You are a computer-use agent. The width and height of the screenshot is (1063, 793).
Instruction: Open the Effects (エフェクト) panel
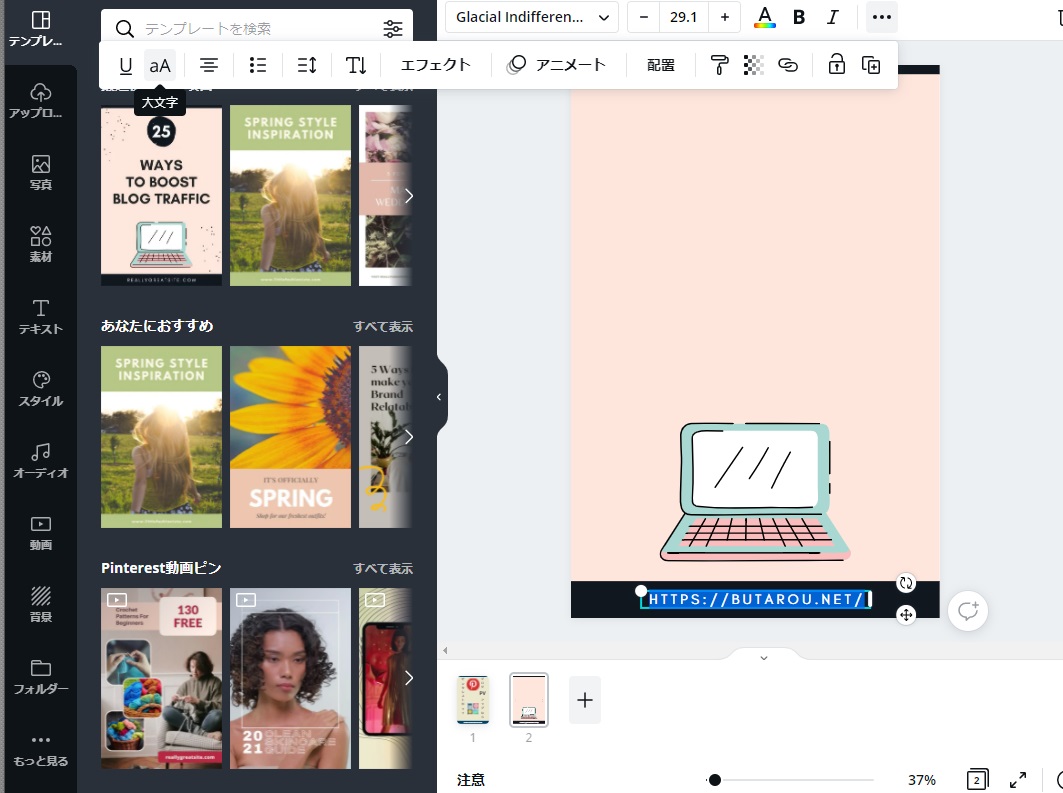point(435,65)
